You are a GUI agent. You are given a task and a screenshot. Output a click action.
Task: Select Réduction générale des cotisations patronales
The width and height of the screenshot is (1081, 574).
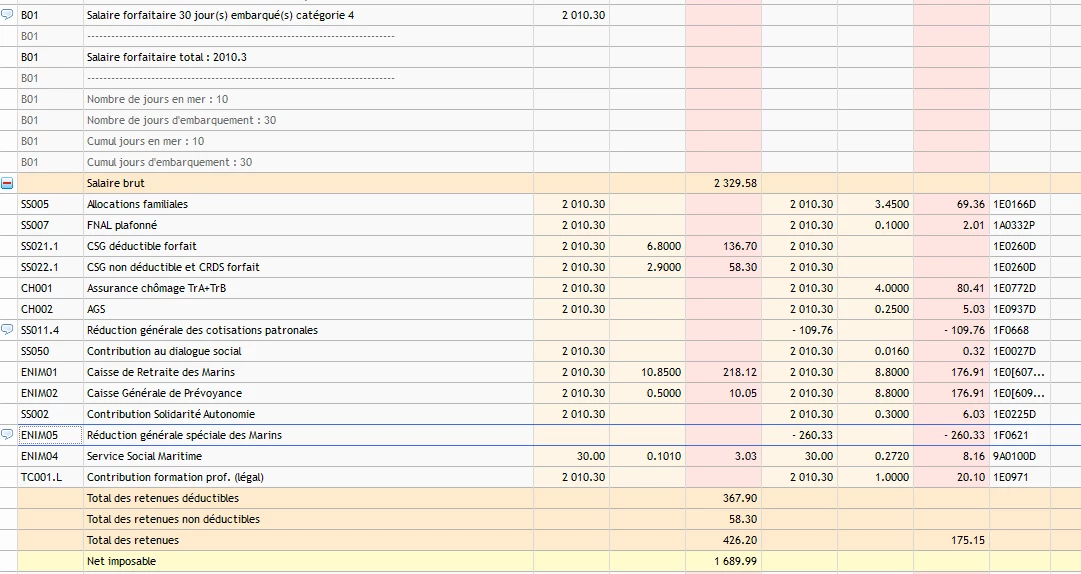click(203, 330)
